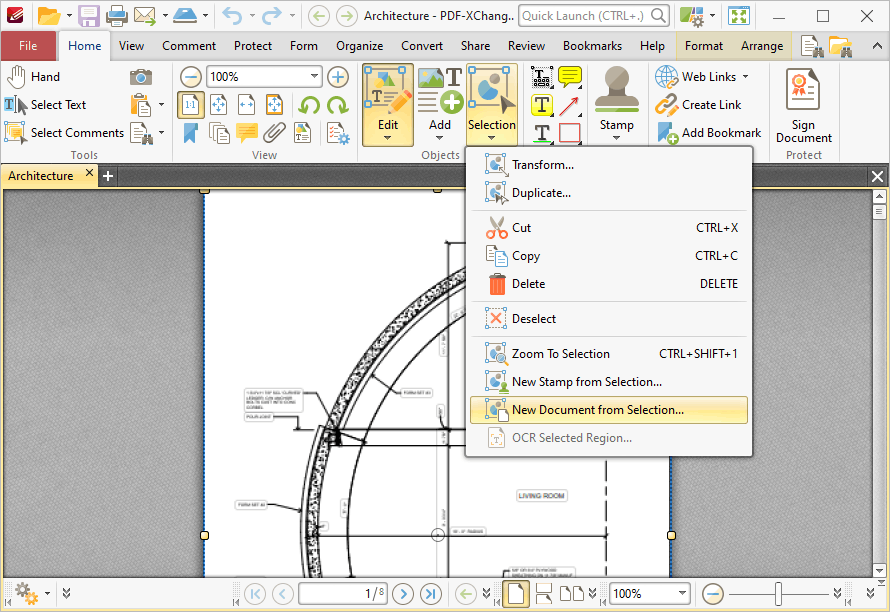The height and width of the screenshot is (612, 890).
Task: Select Zoom To Selection
Action: [x=608, y=354]
